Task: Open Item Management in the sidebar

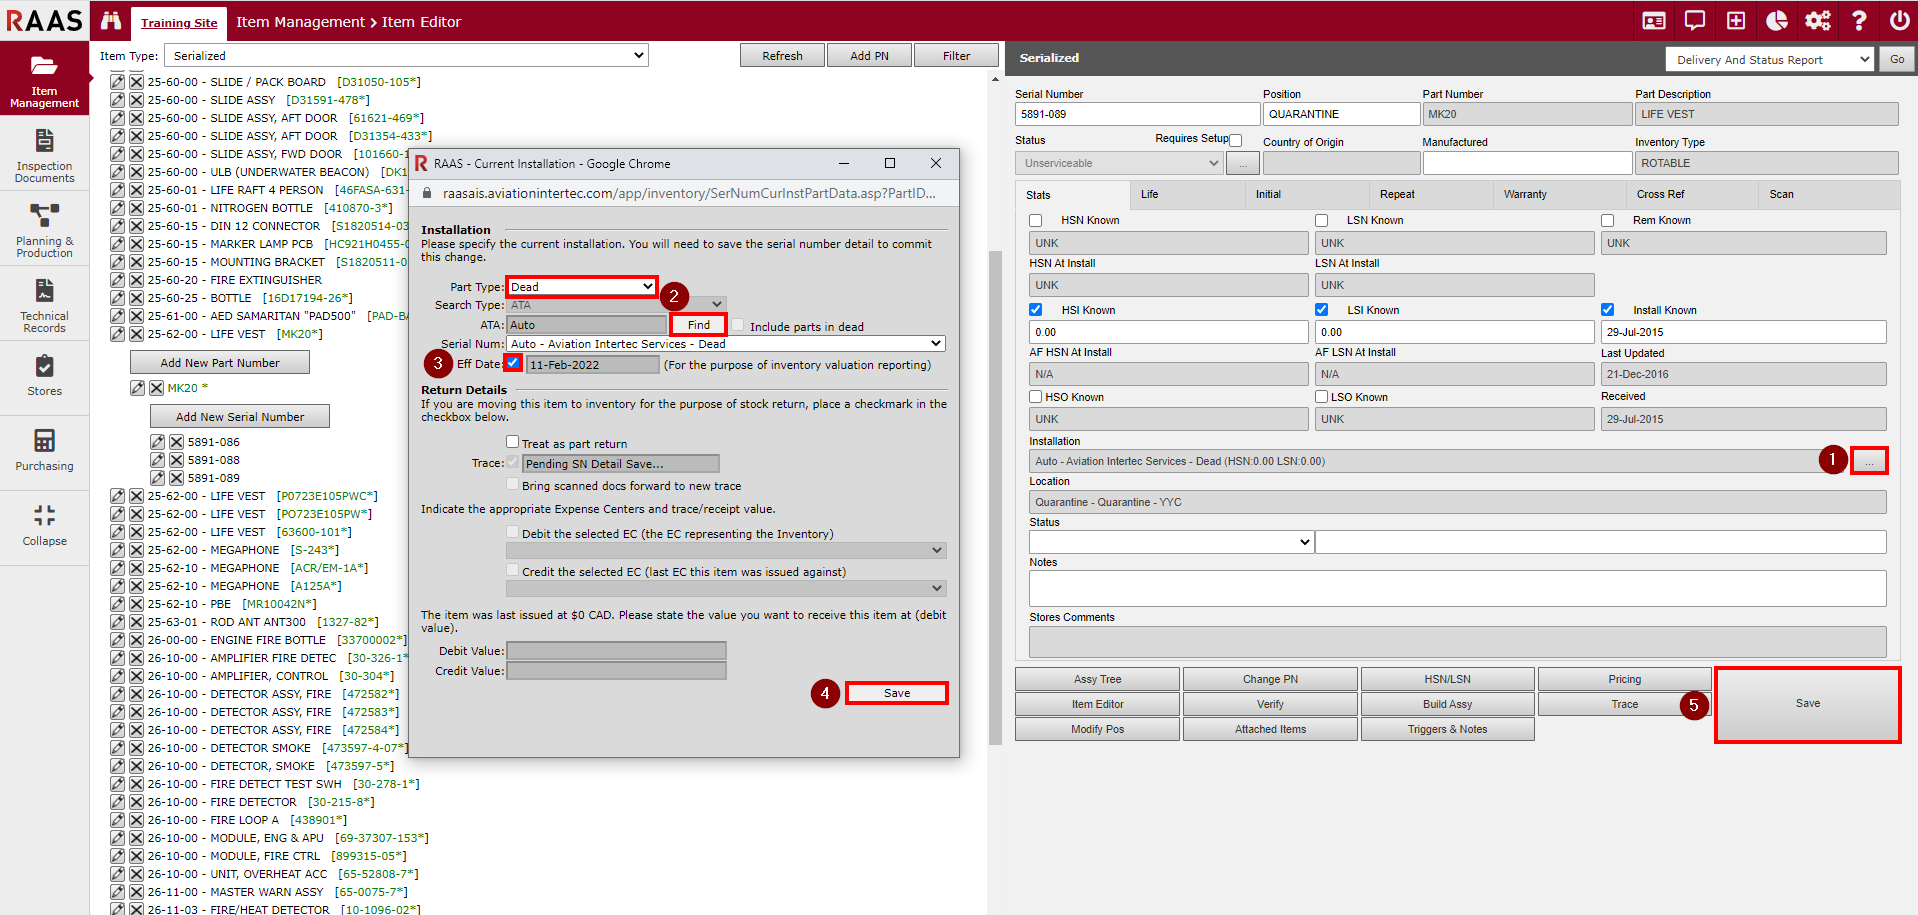Action: point(44,80)
